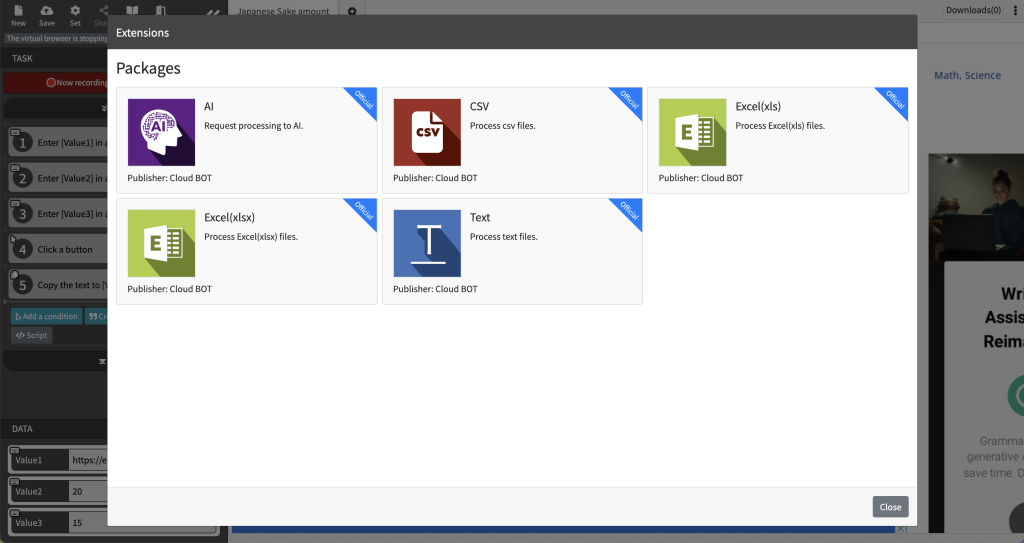Select Copy the text task step
Viewport: 1024px width, 543px height.
tap(59, 285)
